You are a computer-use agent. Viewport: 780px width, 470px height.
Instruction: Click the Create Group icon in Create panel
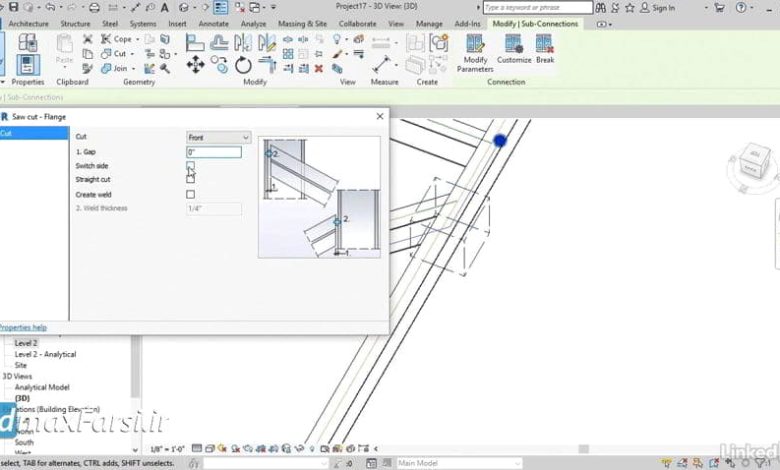pos(438,43)
